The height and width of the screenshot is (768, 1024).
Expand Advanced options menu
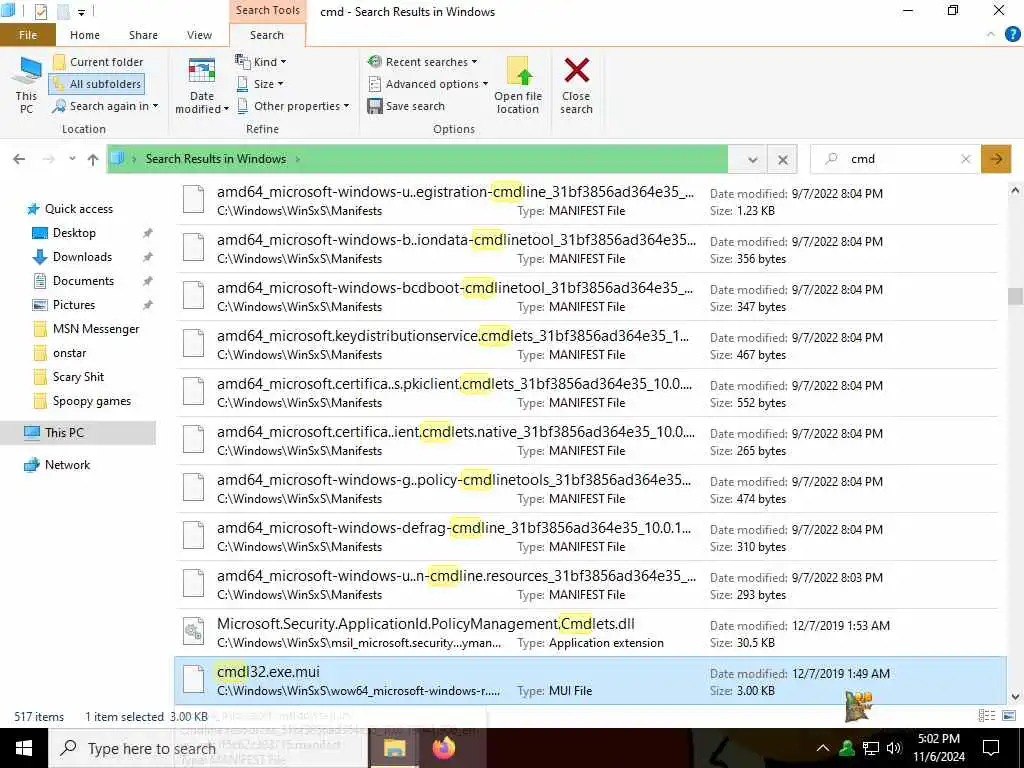tap(428, 84)
